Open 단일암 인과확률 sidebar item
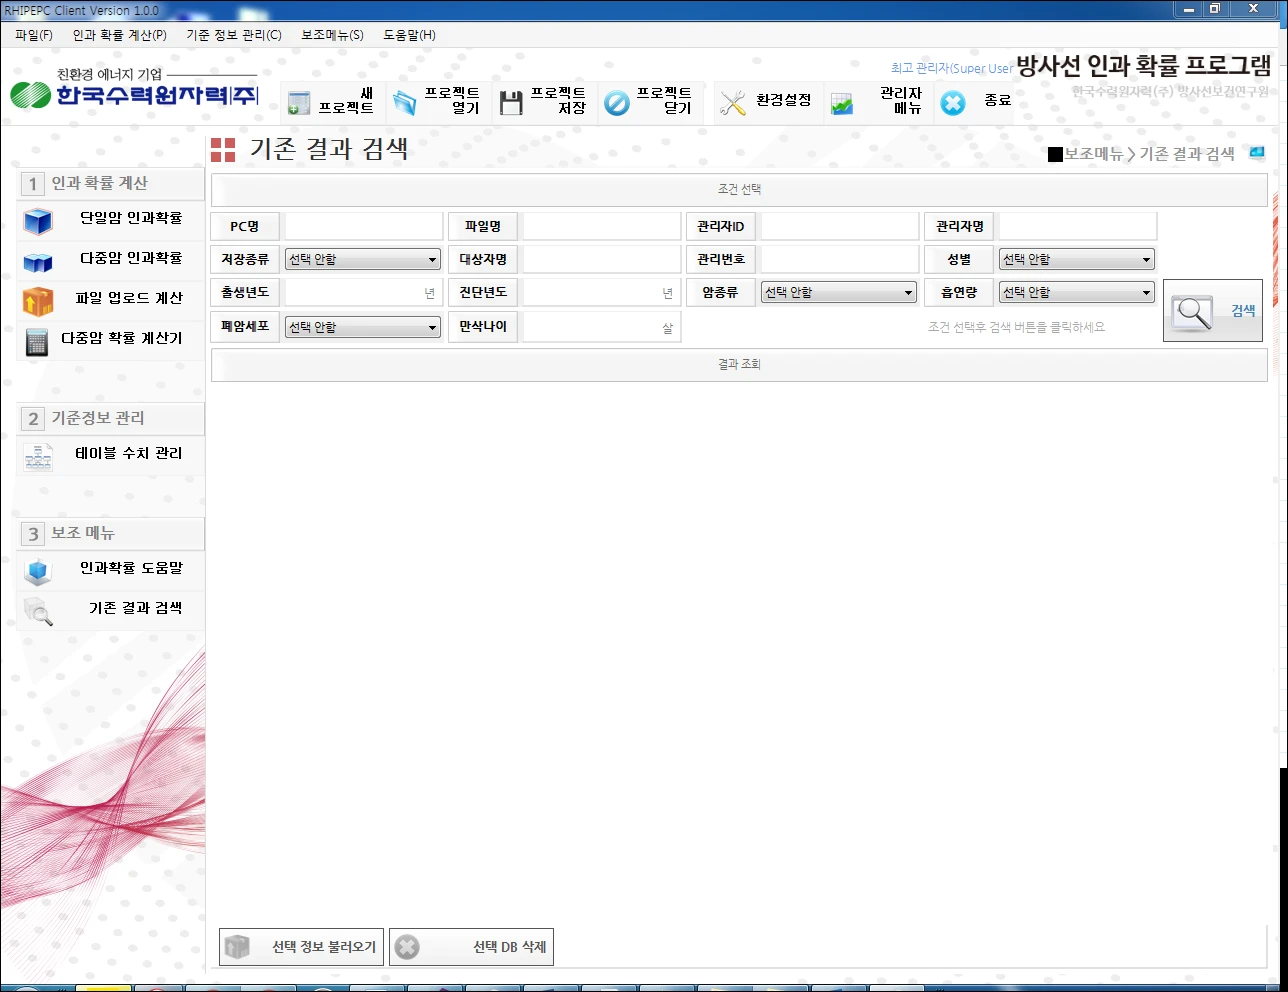The height and width of the screenshot is (992, 1288). pos(111,218)
